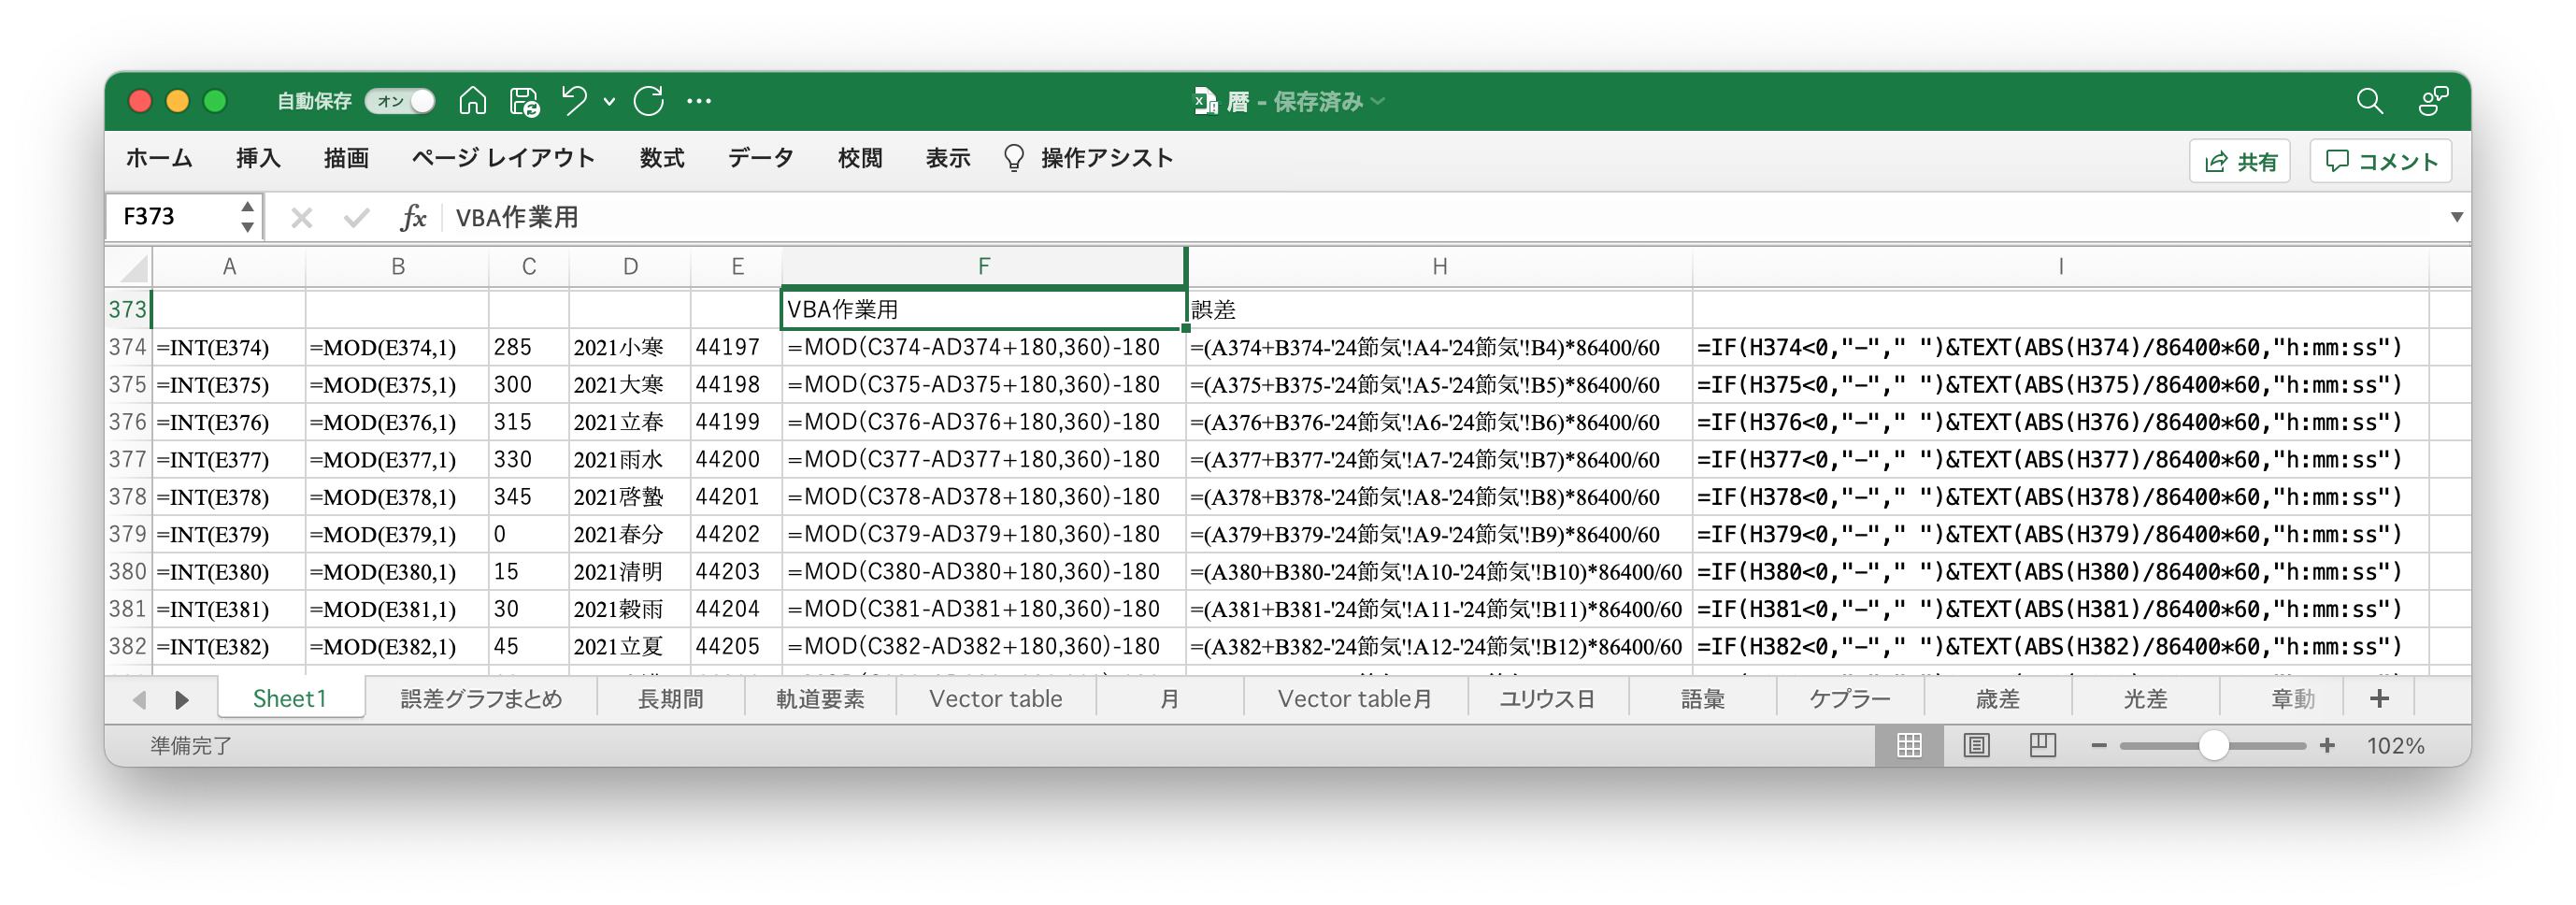Click the Home icon in title bar
The height and width of the screenshot is (905, 2576).
click(x=473, y=101)
